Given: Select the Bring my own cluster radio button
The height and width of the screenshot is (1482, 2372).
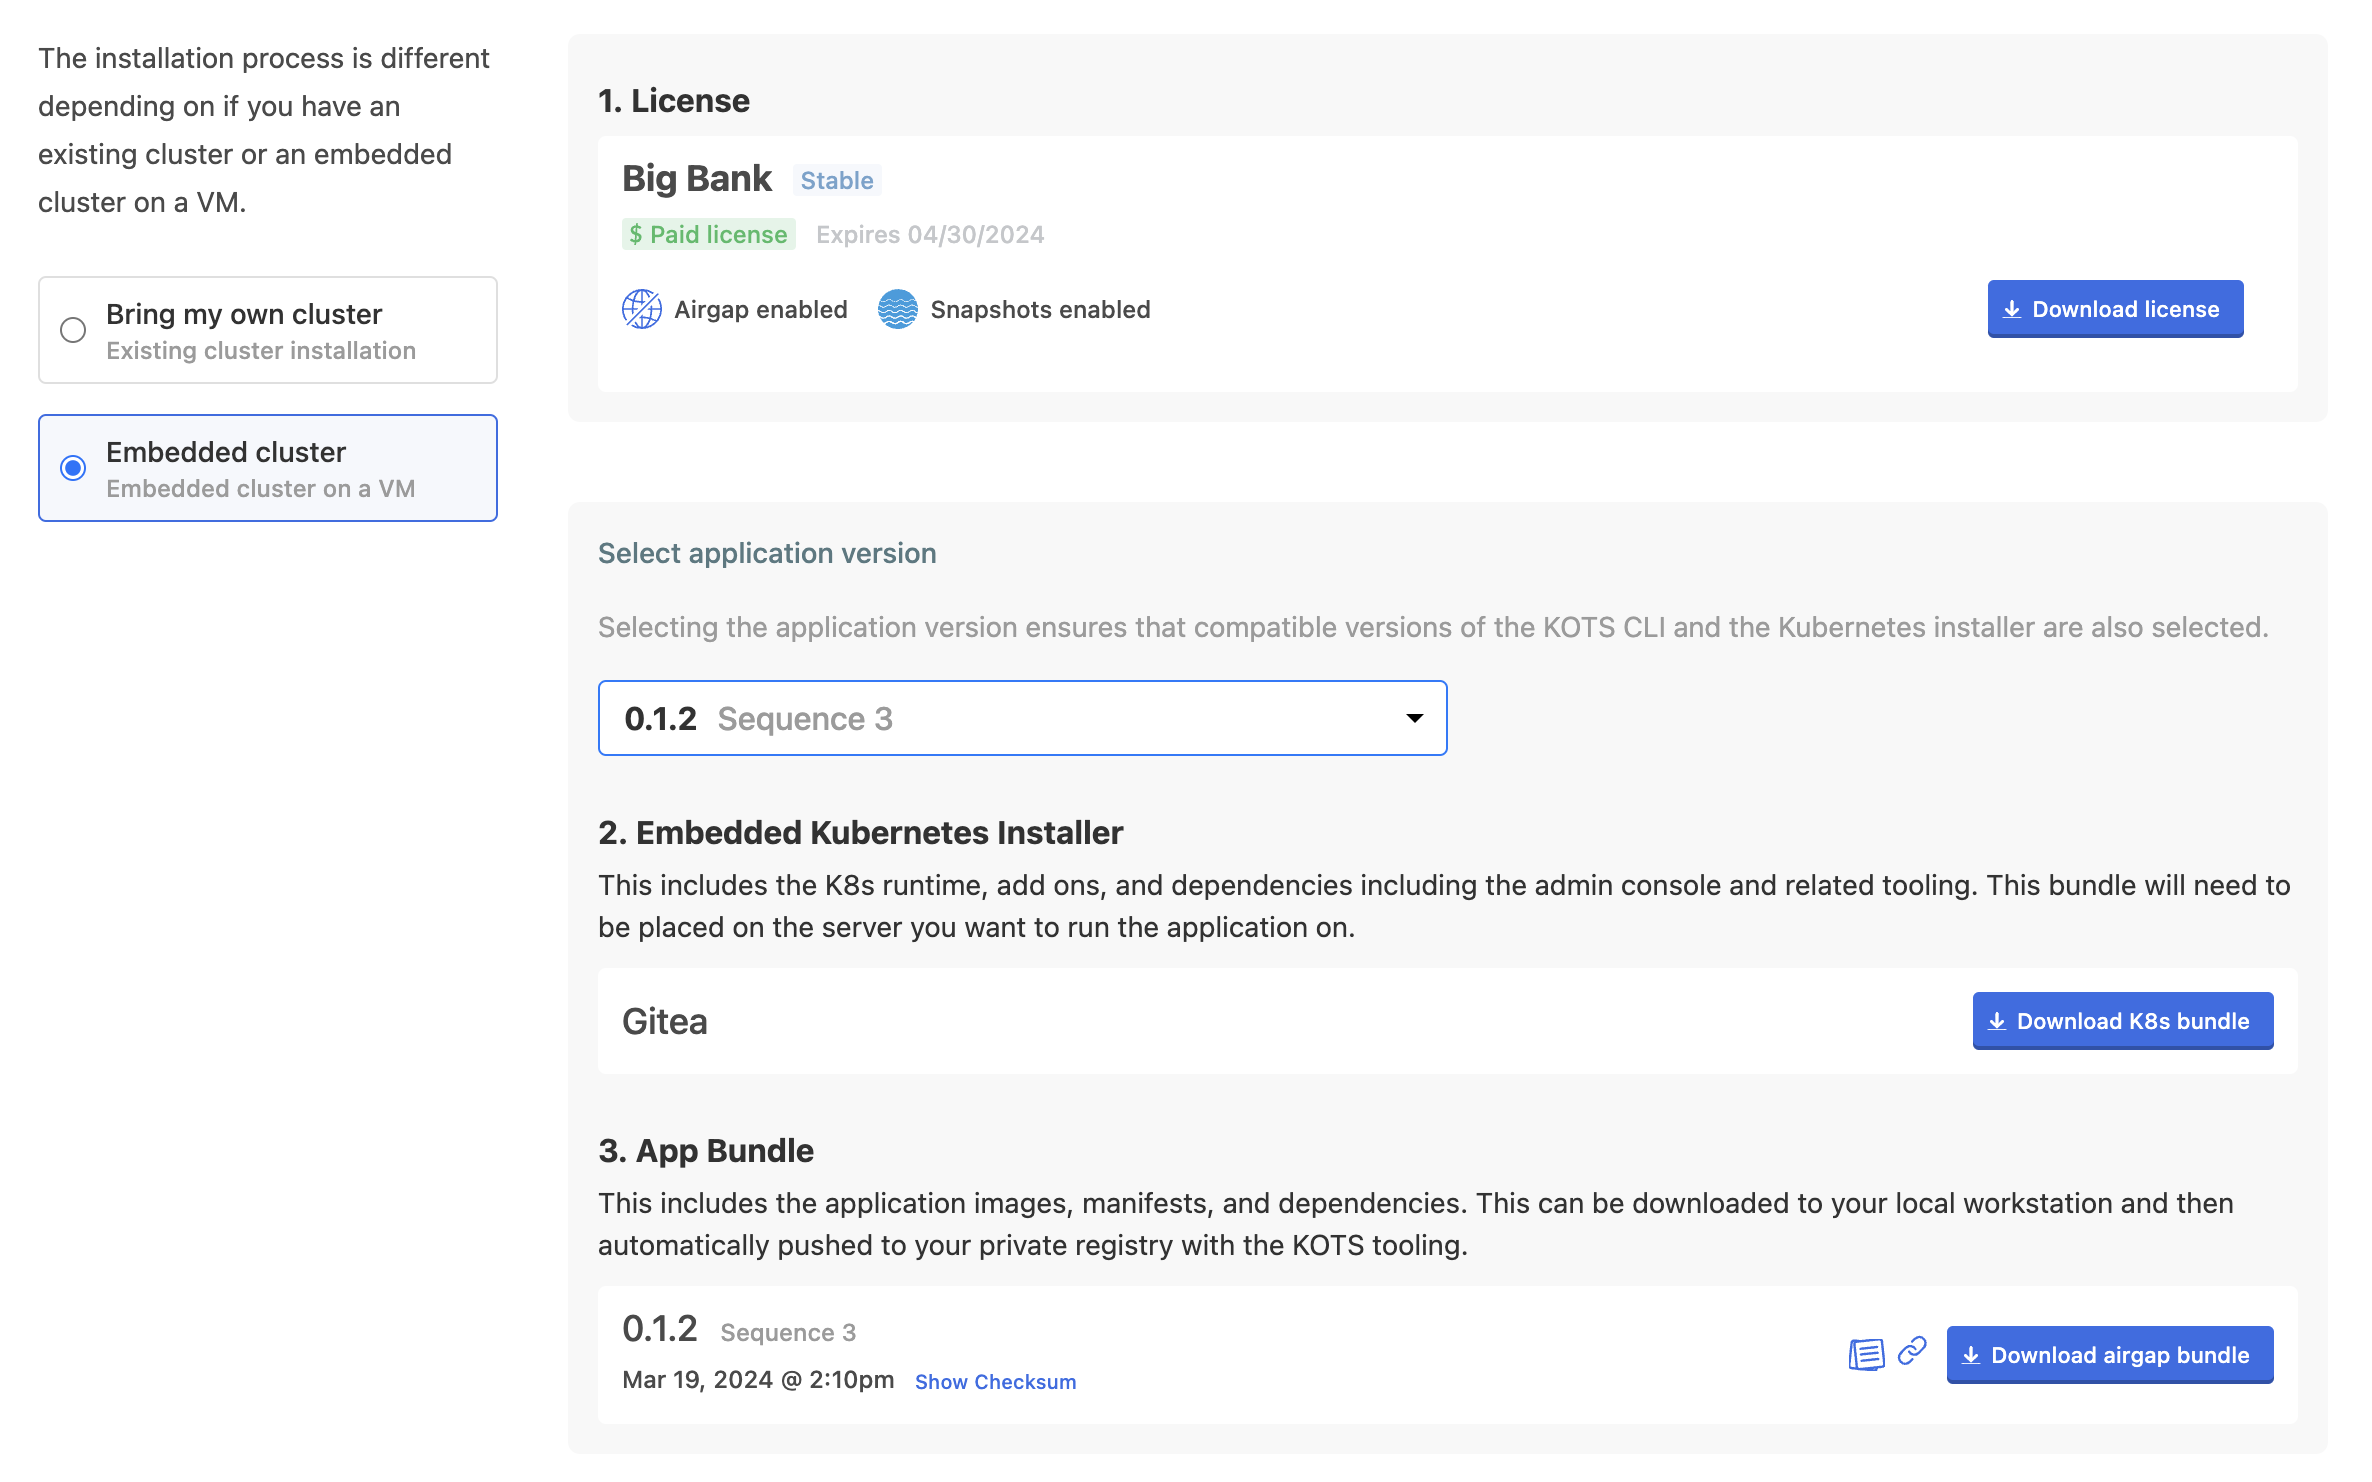Looking at the screenshot, I should coord(72,328).
